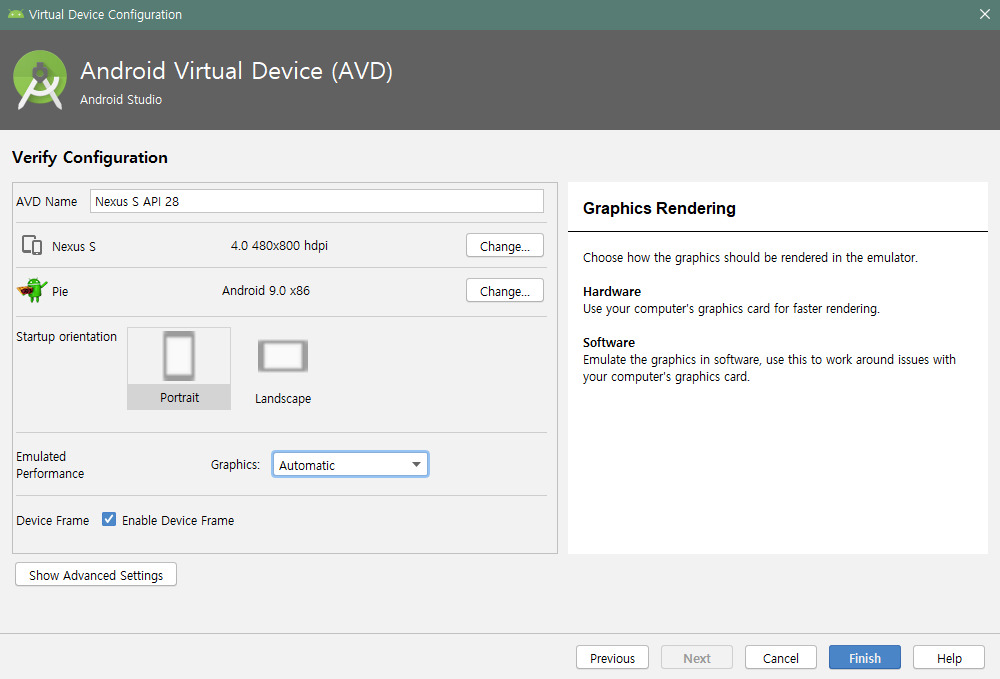Screen dimensions: 1000x679
Task: Select Portrait startup orientation
Action: 179,369
